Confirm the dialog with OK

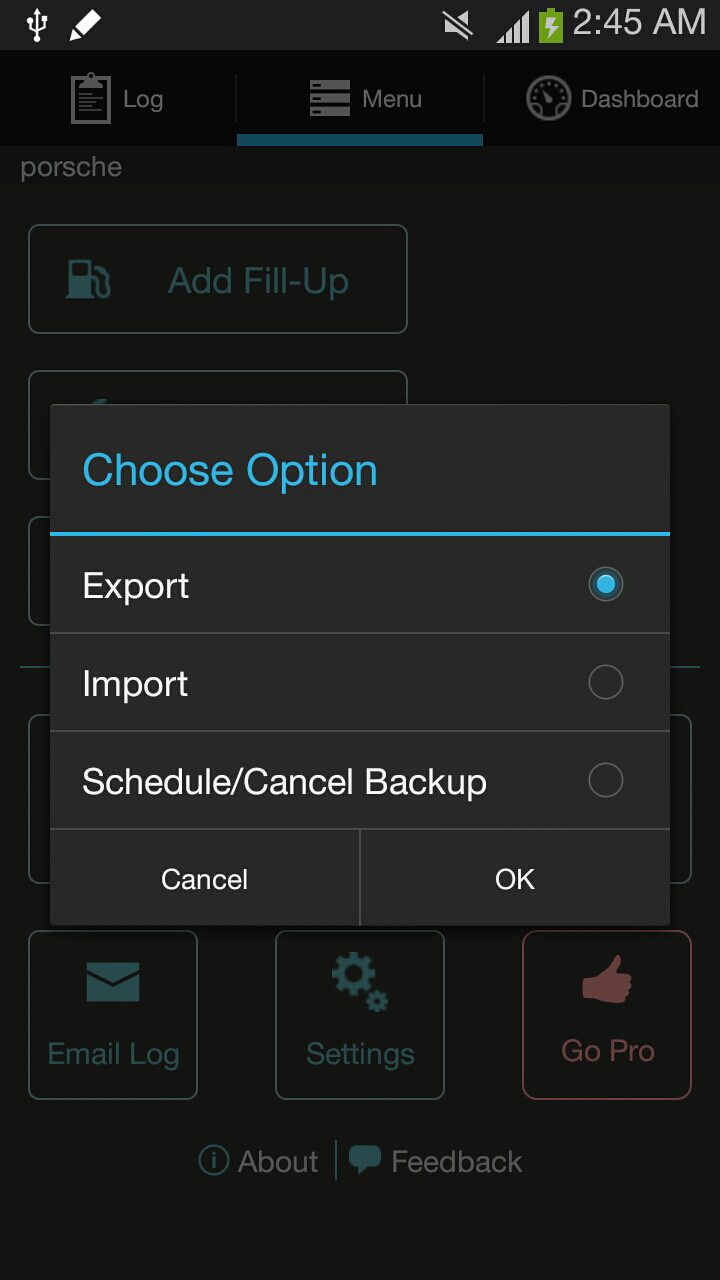click(514, 878)
